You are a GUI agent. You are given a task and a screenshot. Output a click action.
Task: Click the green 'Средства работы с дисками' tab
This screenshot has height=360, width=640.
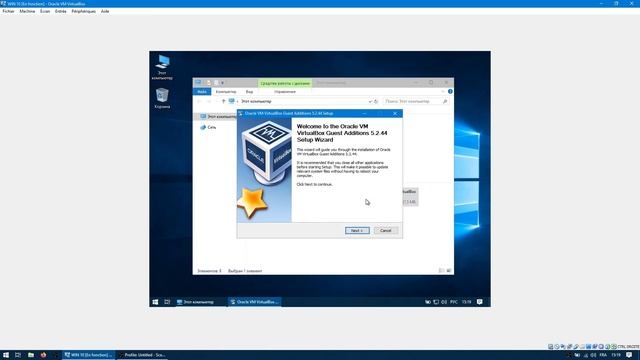(285, 83)
